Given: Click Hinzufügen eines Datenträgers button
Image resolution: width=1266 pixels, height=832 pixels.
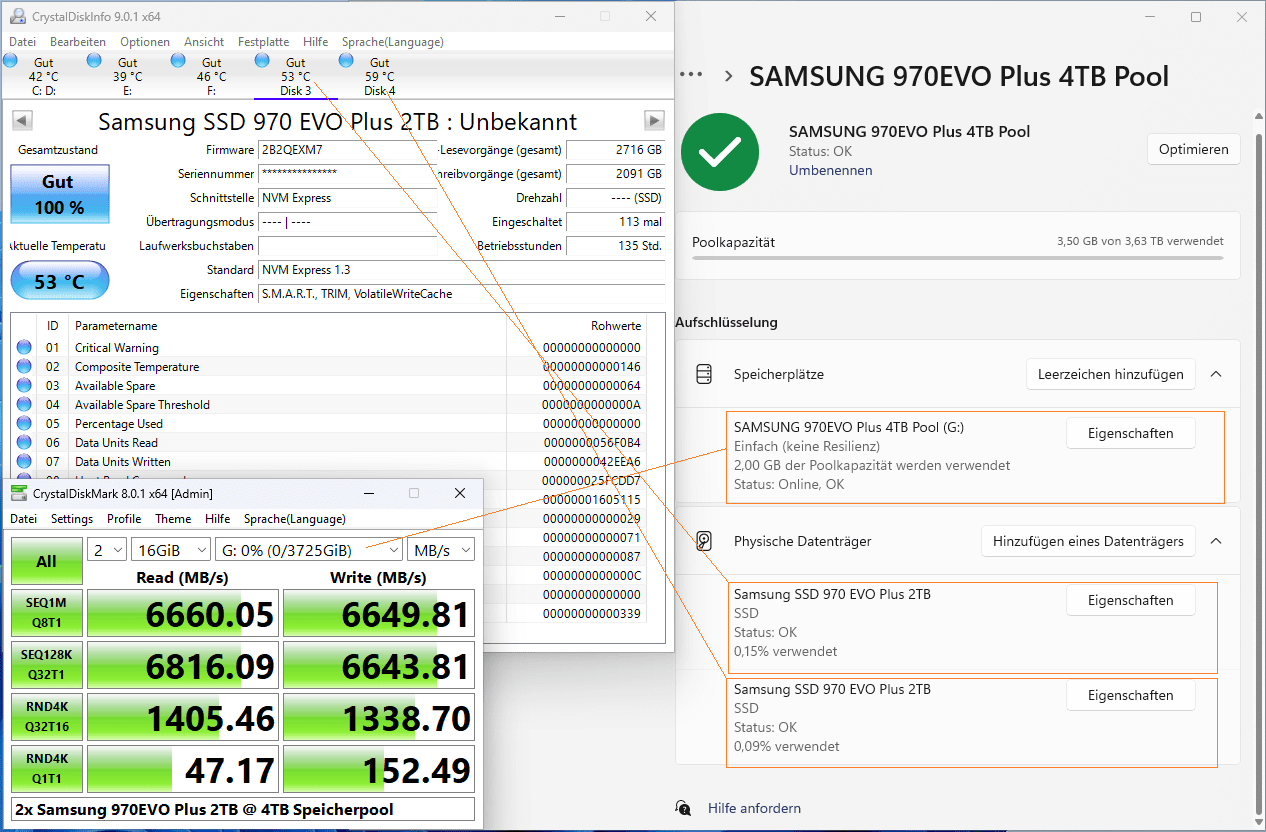Looking at the screenshot, I should (x=1088, y=541).
